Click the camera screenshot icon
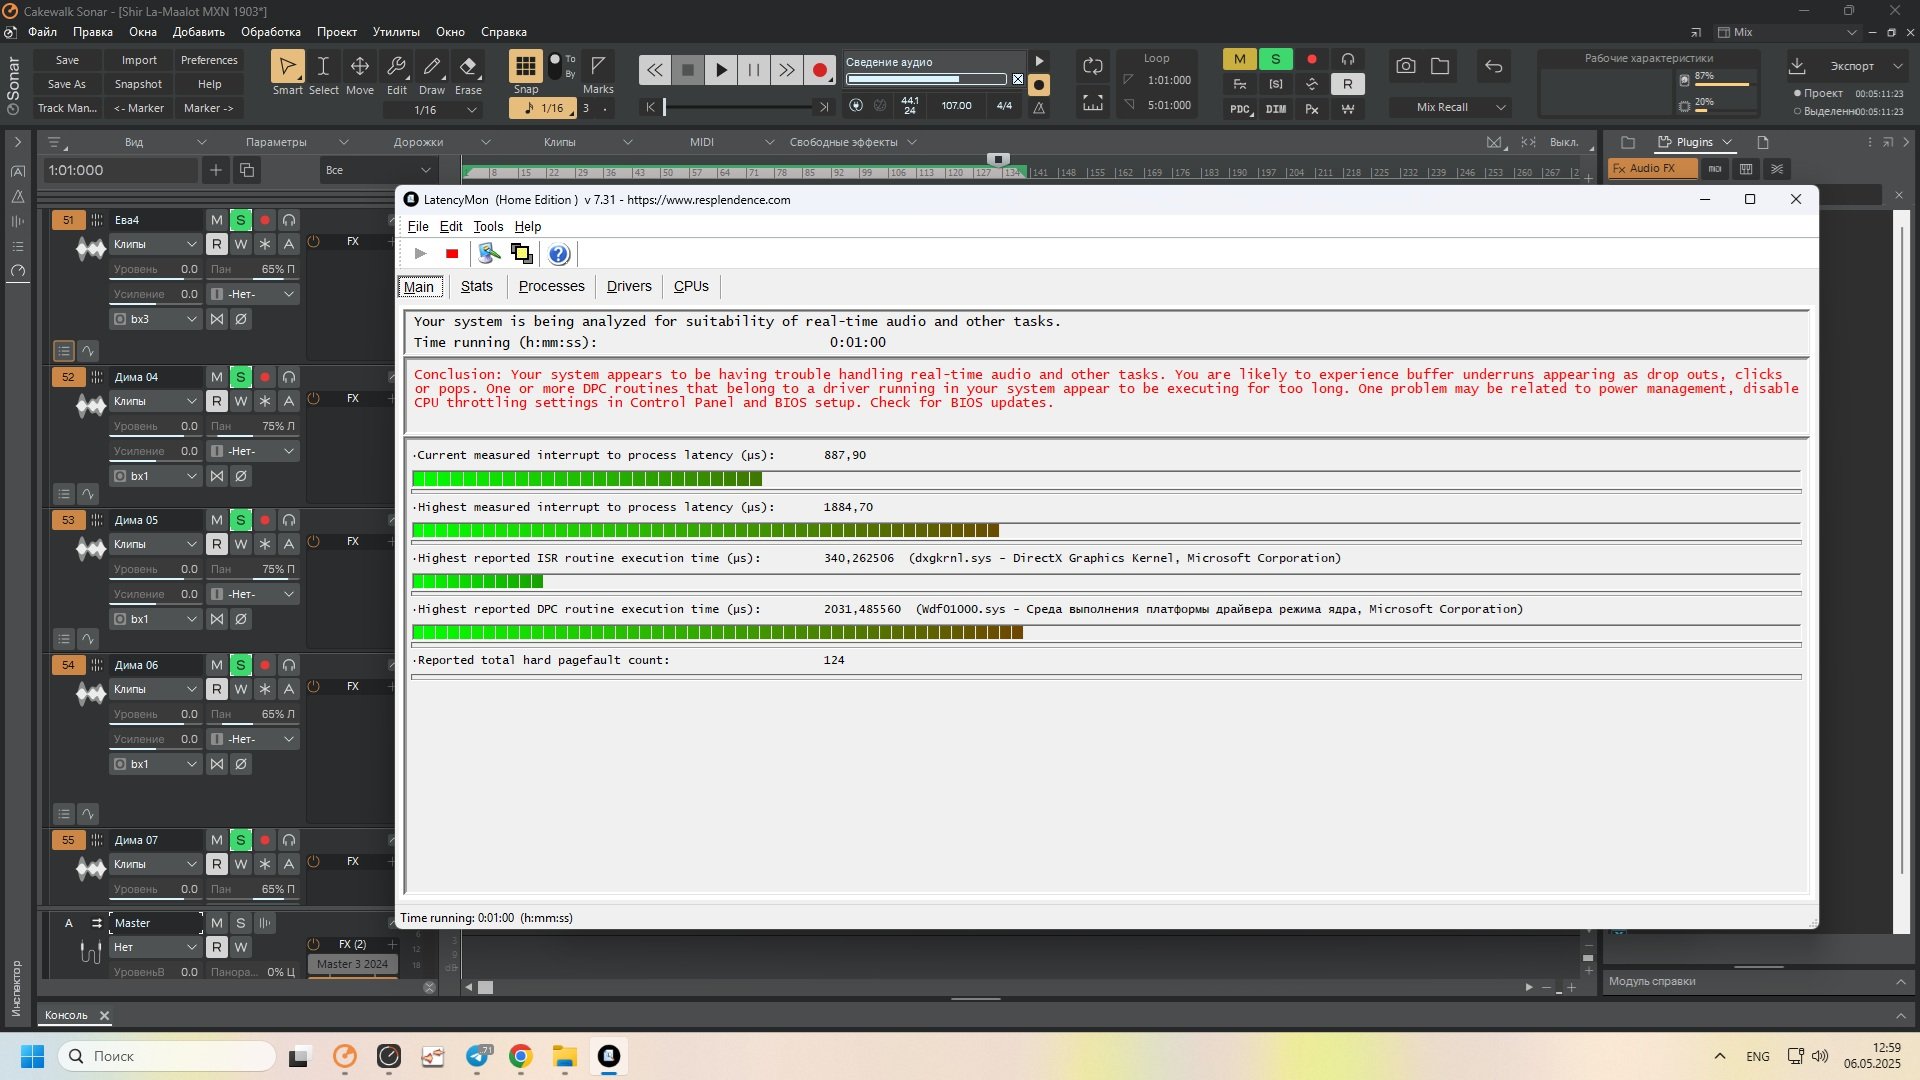Image resolution: width=1920 pixels, height=1080 pixels. [x=1405, y=67]
